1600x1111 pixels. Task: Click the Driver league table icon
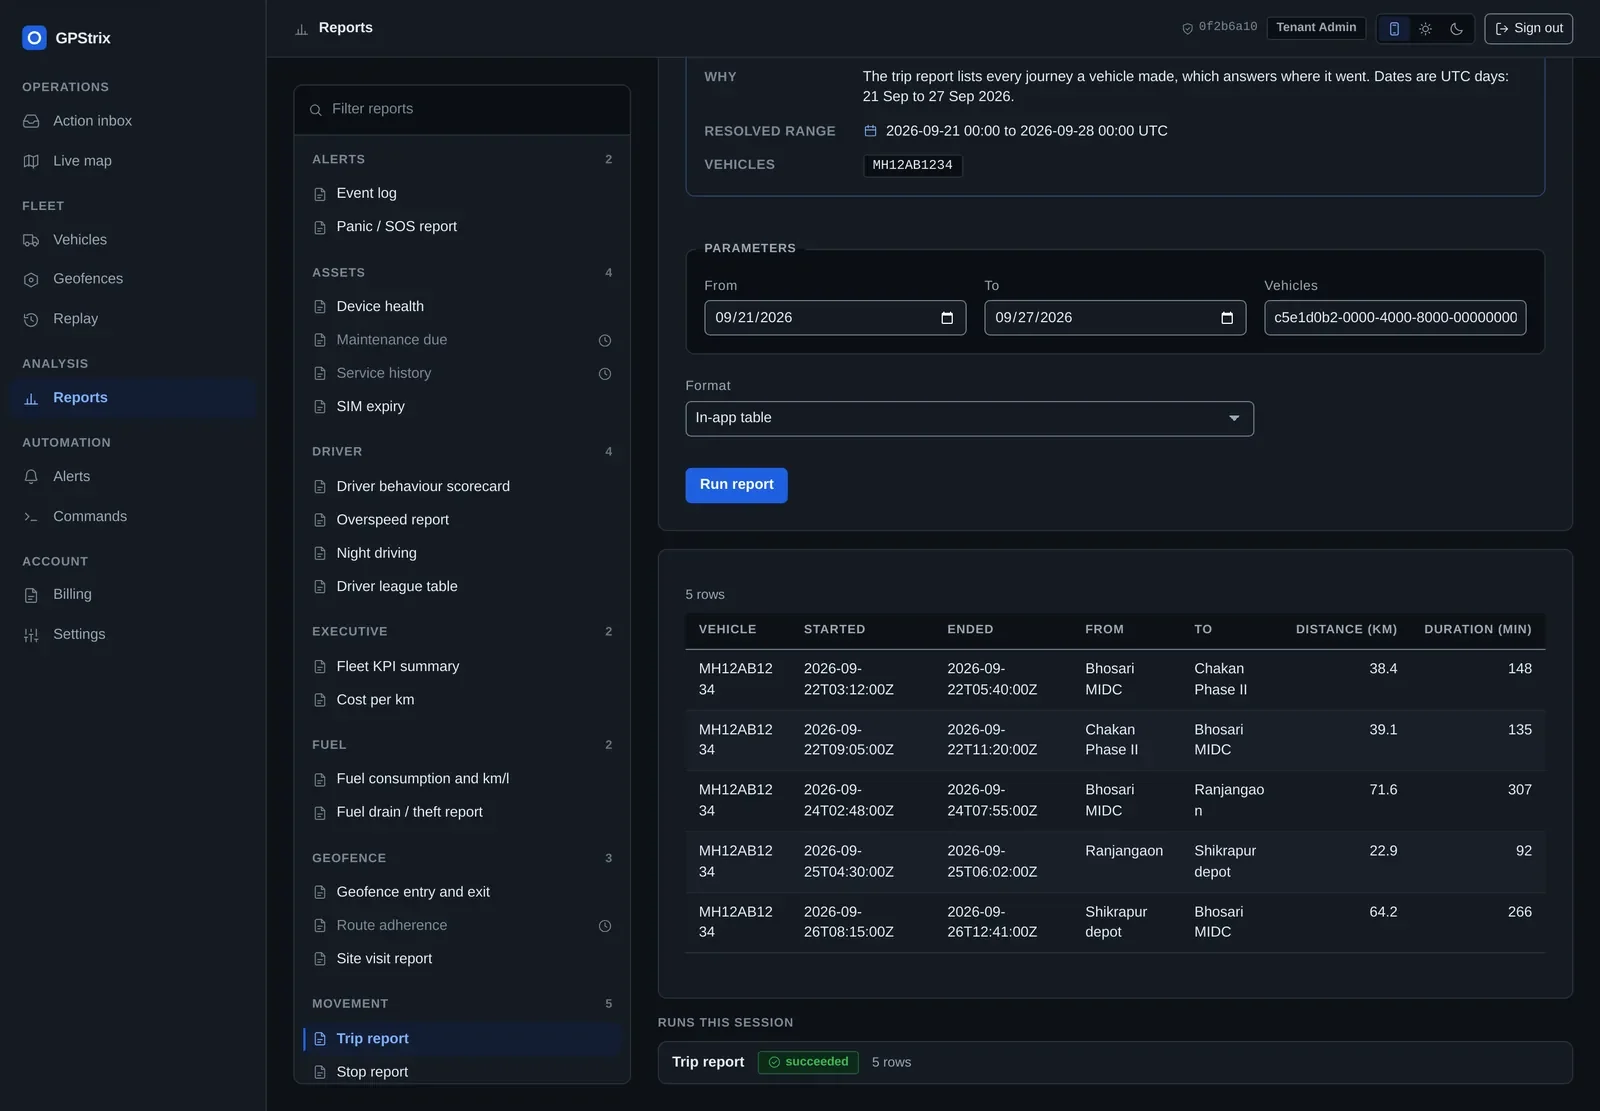coord(320,587)
